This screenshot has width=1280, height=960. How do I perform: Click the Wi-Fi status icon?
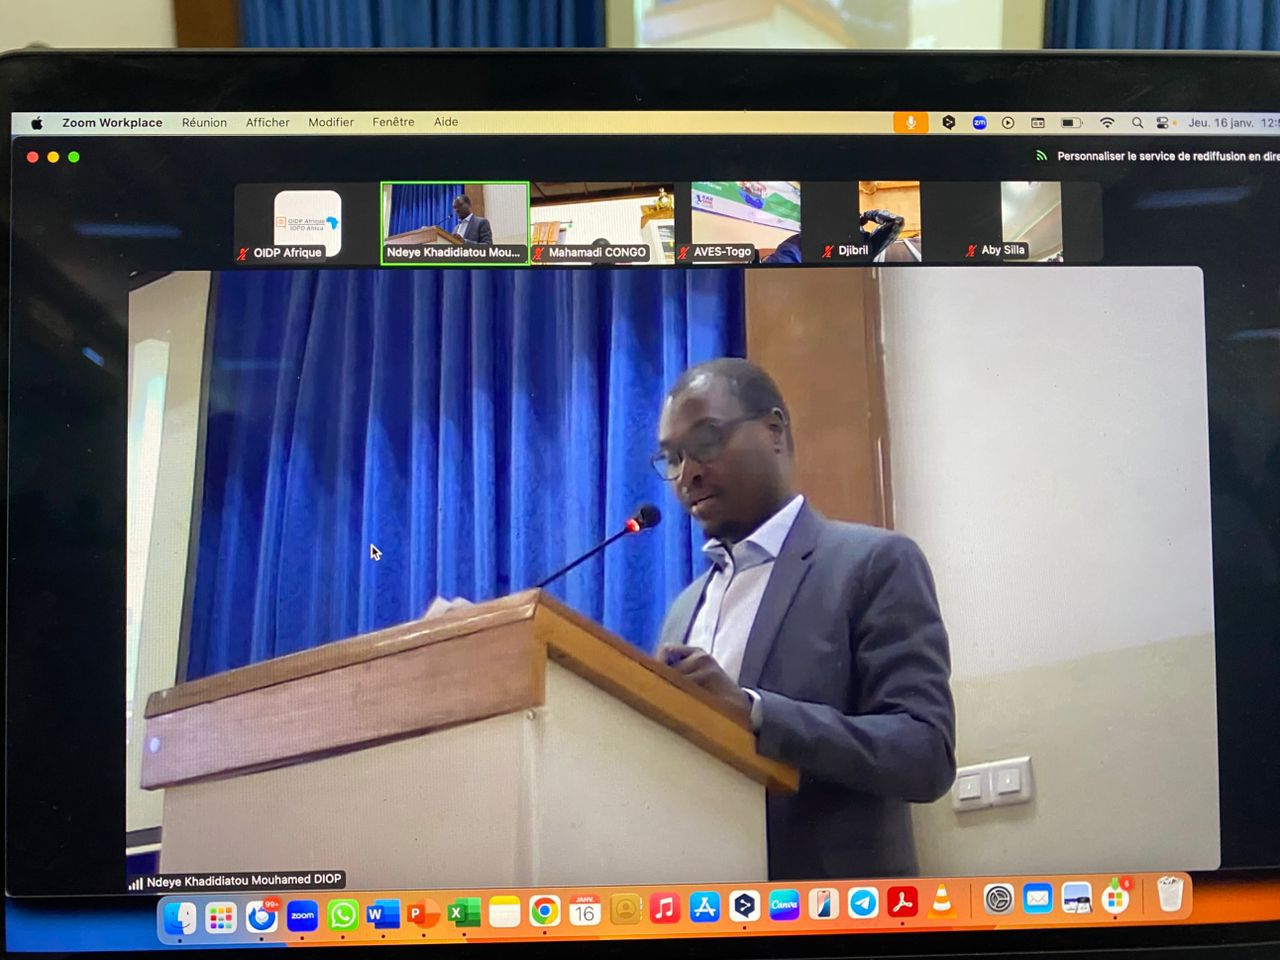point(1107,123)
